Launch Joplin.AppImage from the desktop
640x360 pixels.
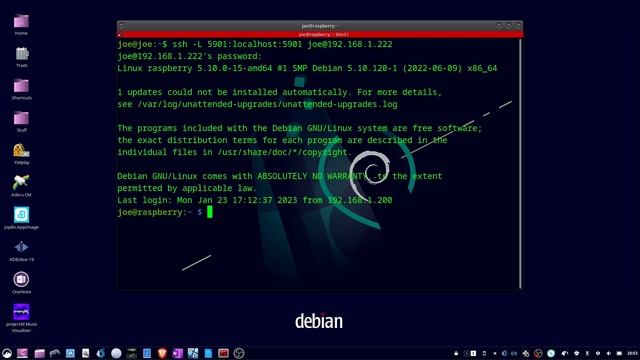21,215
